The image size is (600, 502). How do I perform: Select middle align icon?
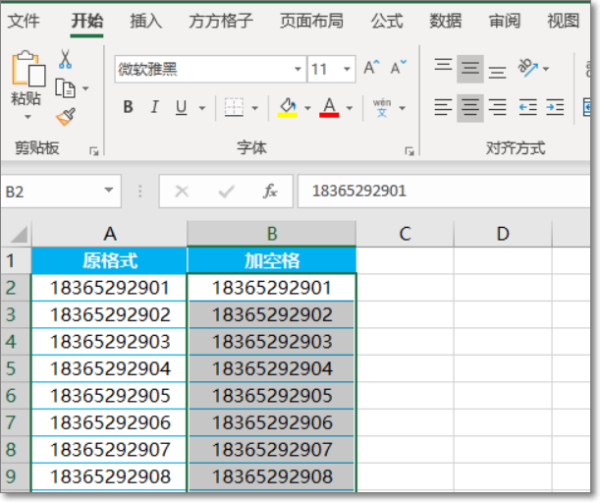pyautogui.click(x=470, y=69)
